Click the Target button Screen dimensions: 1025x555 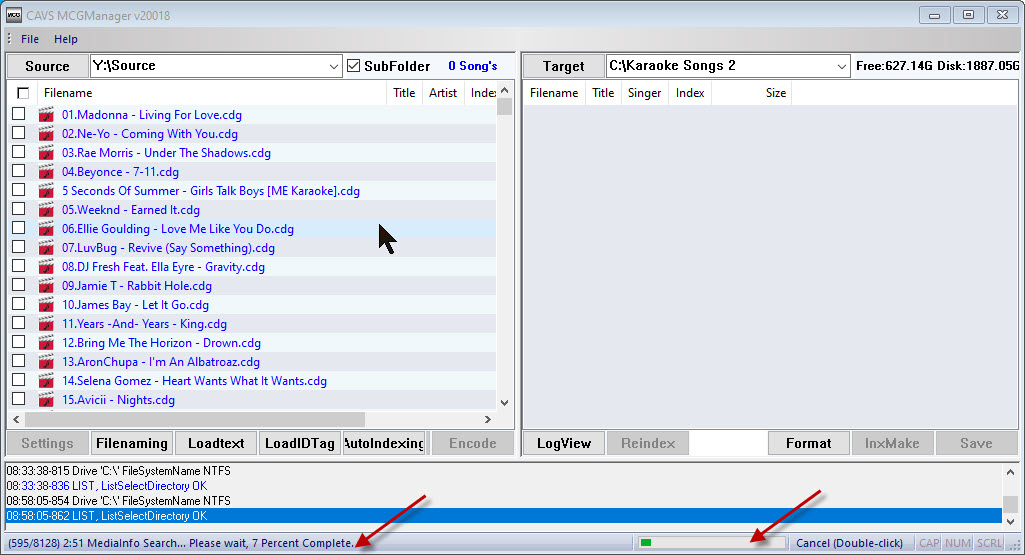[x=563, y=66]
